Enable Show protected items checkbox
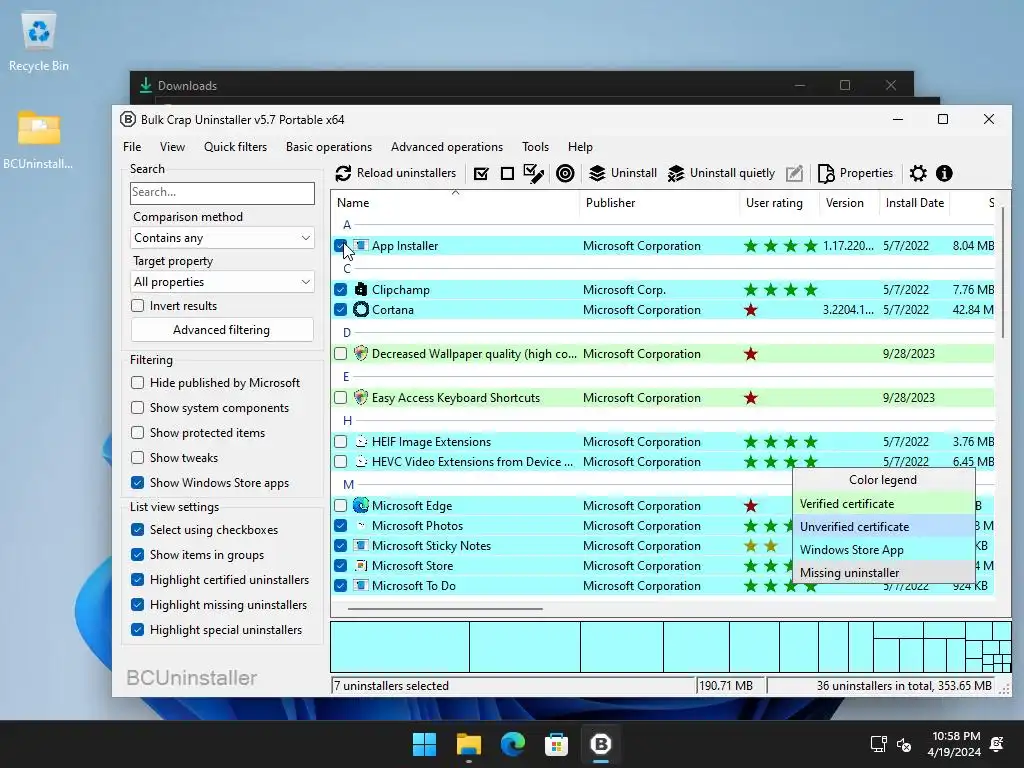 tap(137, 432)
